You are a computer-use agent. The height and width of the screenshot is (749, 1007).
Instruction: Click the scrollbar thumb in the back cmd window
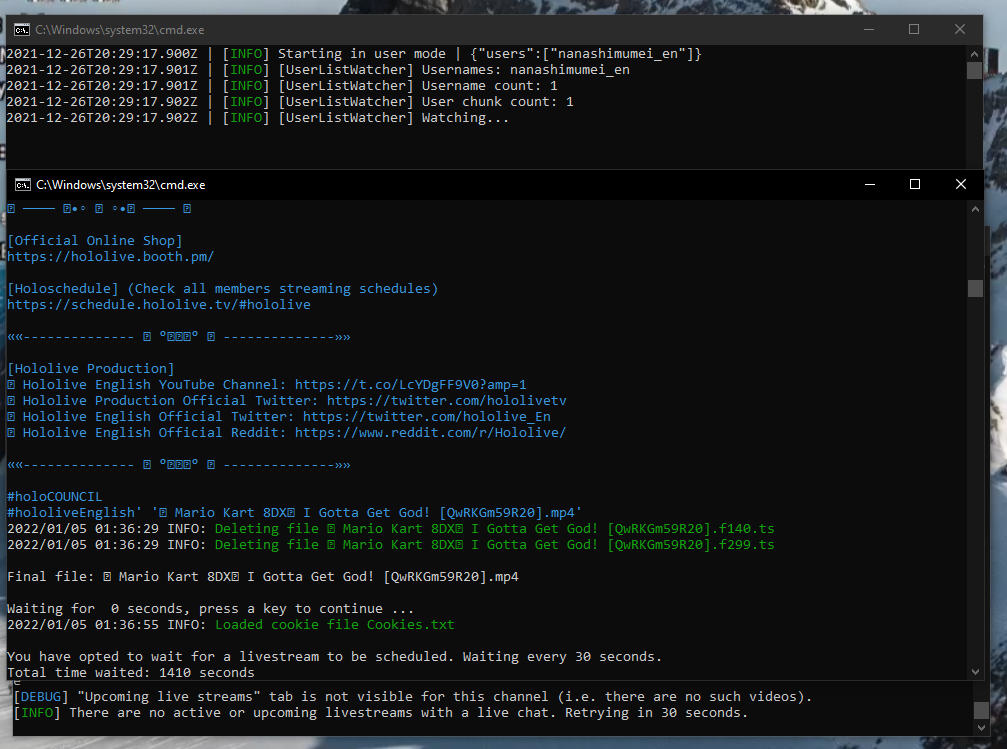(974, 70)
